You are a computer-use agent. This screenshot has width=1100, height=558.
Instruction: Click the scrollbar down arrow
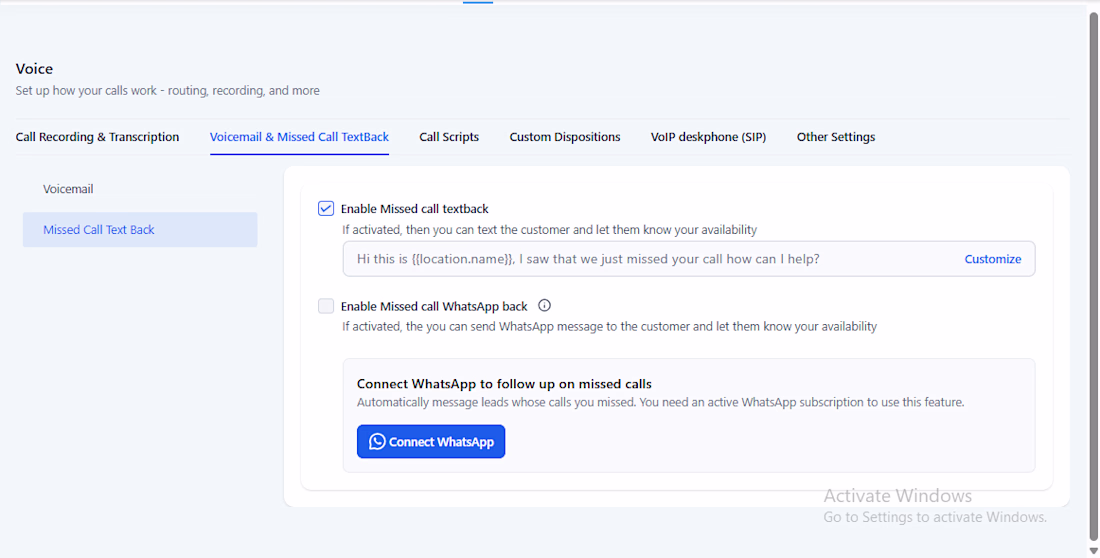(x=1094, y=551)
